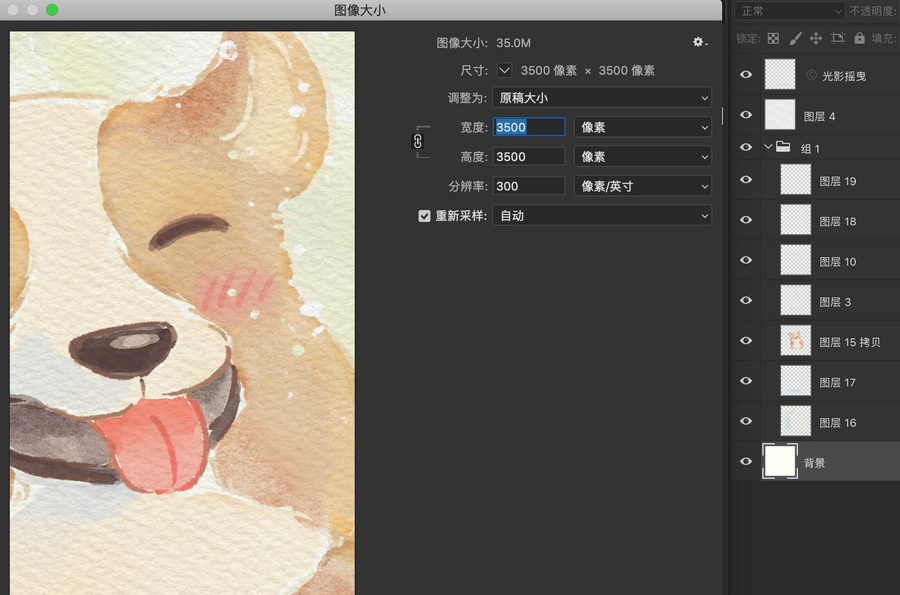900x595 pixels.
Task: Click the folder icon of 组 1
Action: click(x=783, y=147)
